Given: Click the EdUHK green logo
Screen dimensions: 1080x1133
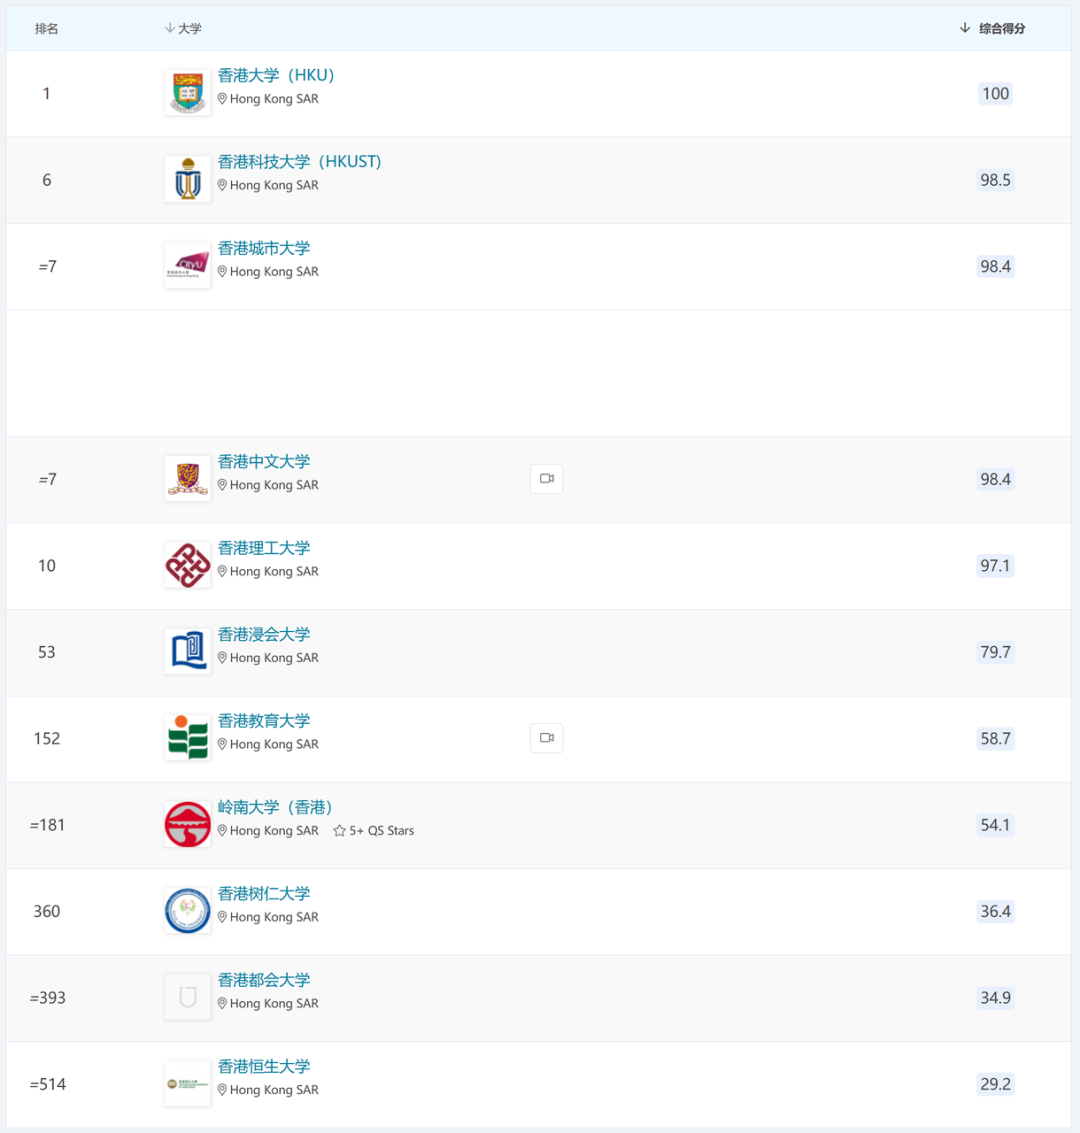Looking at the screenshot, I should [187, 738].
